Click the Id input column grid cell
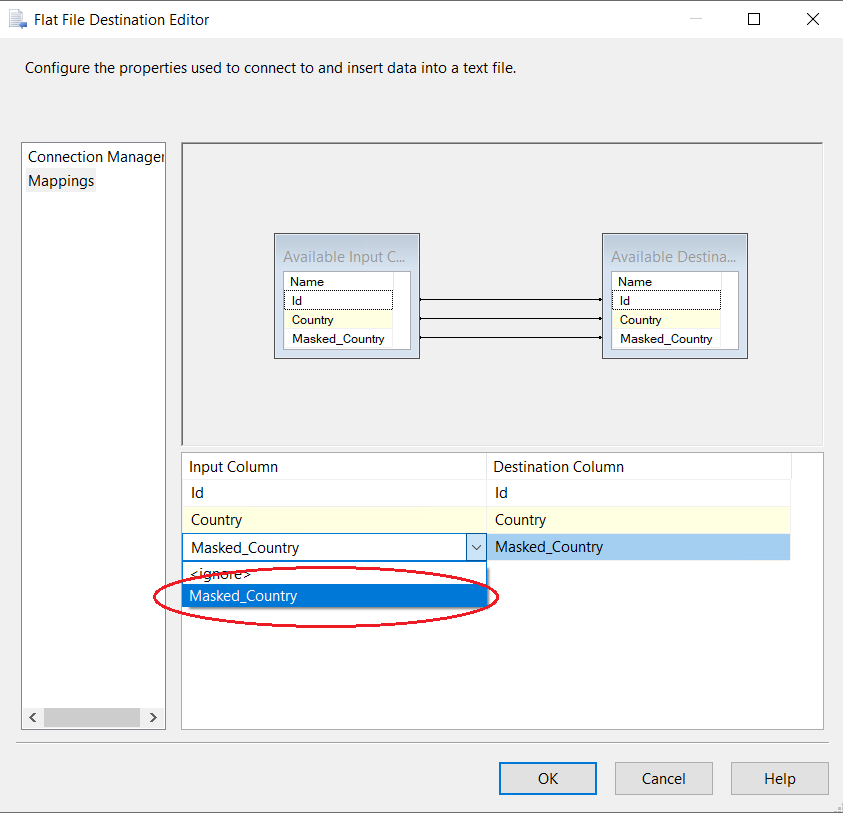Screen dimensions: 843x813 point(334,493)
